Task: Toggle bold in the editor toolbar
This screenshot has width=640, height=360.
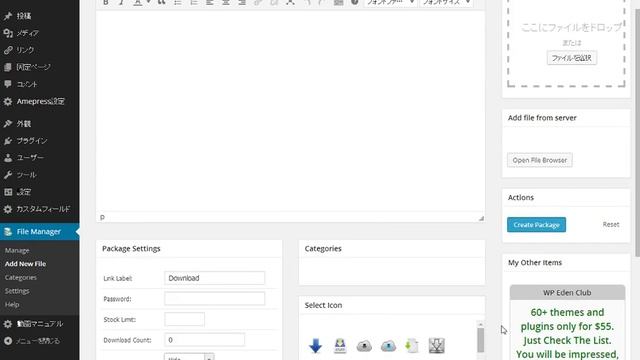Action: pos(106,2)
